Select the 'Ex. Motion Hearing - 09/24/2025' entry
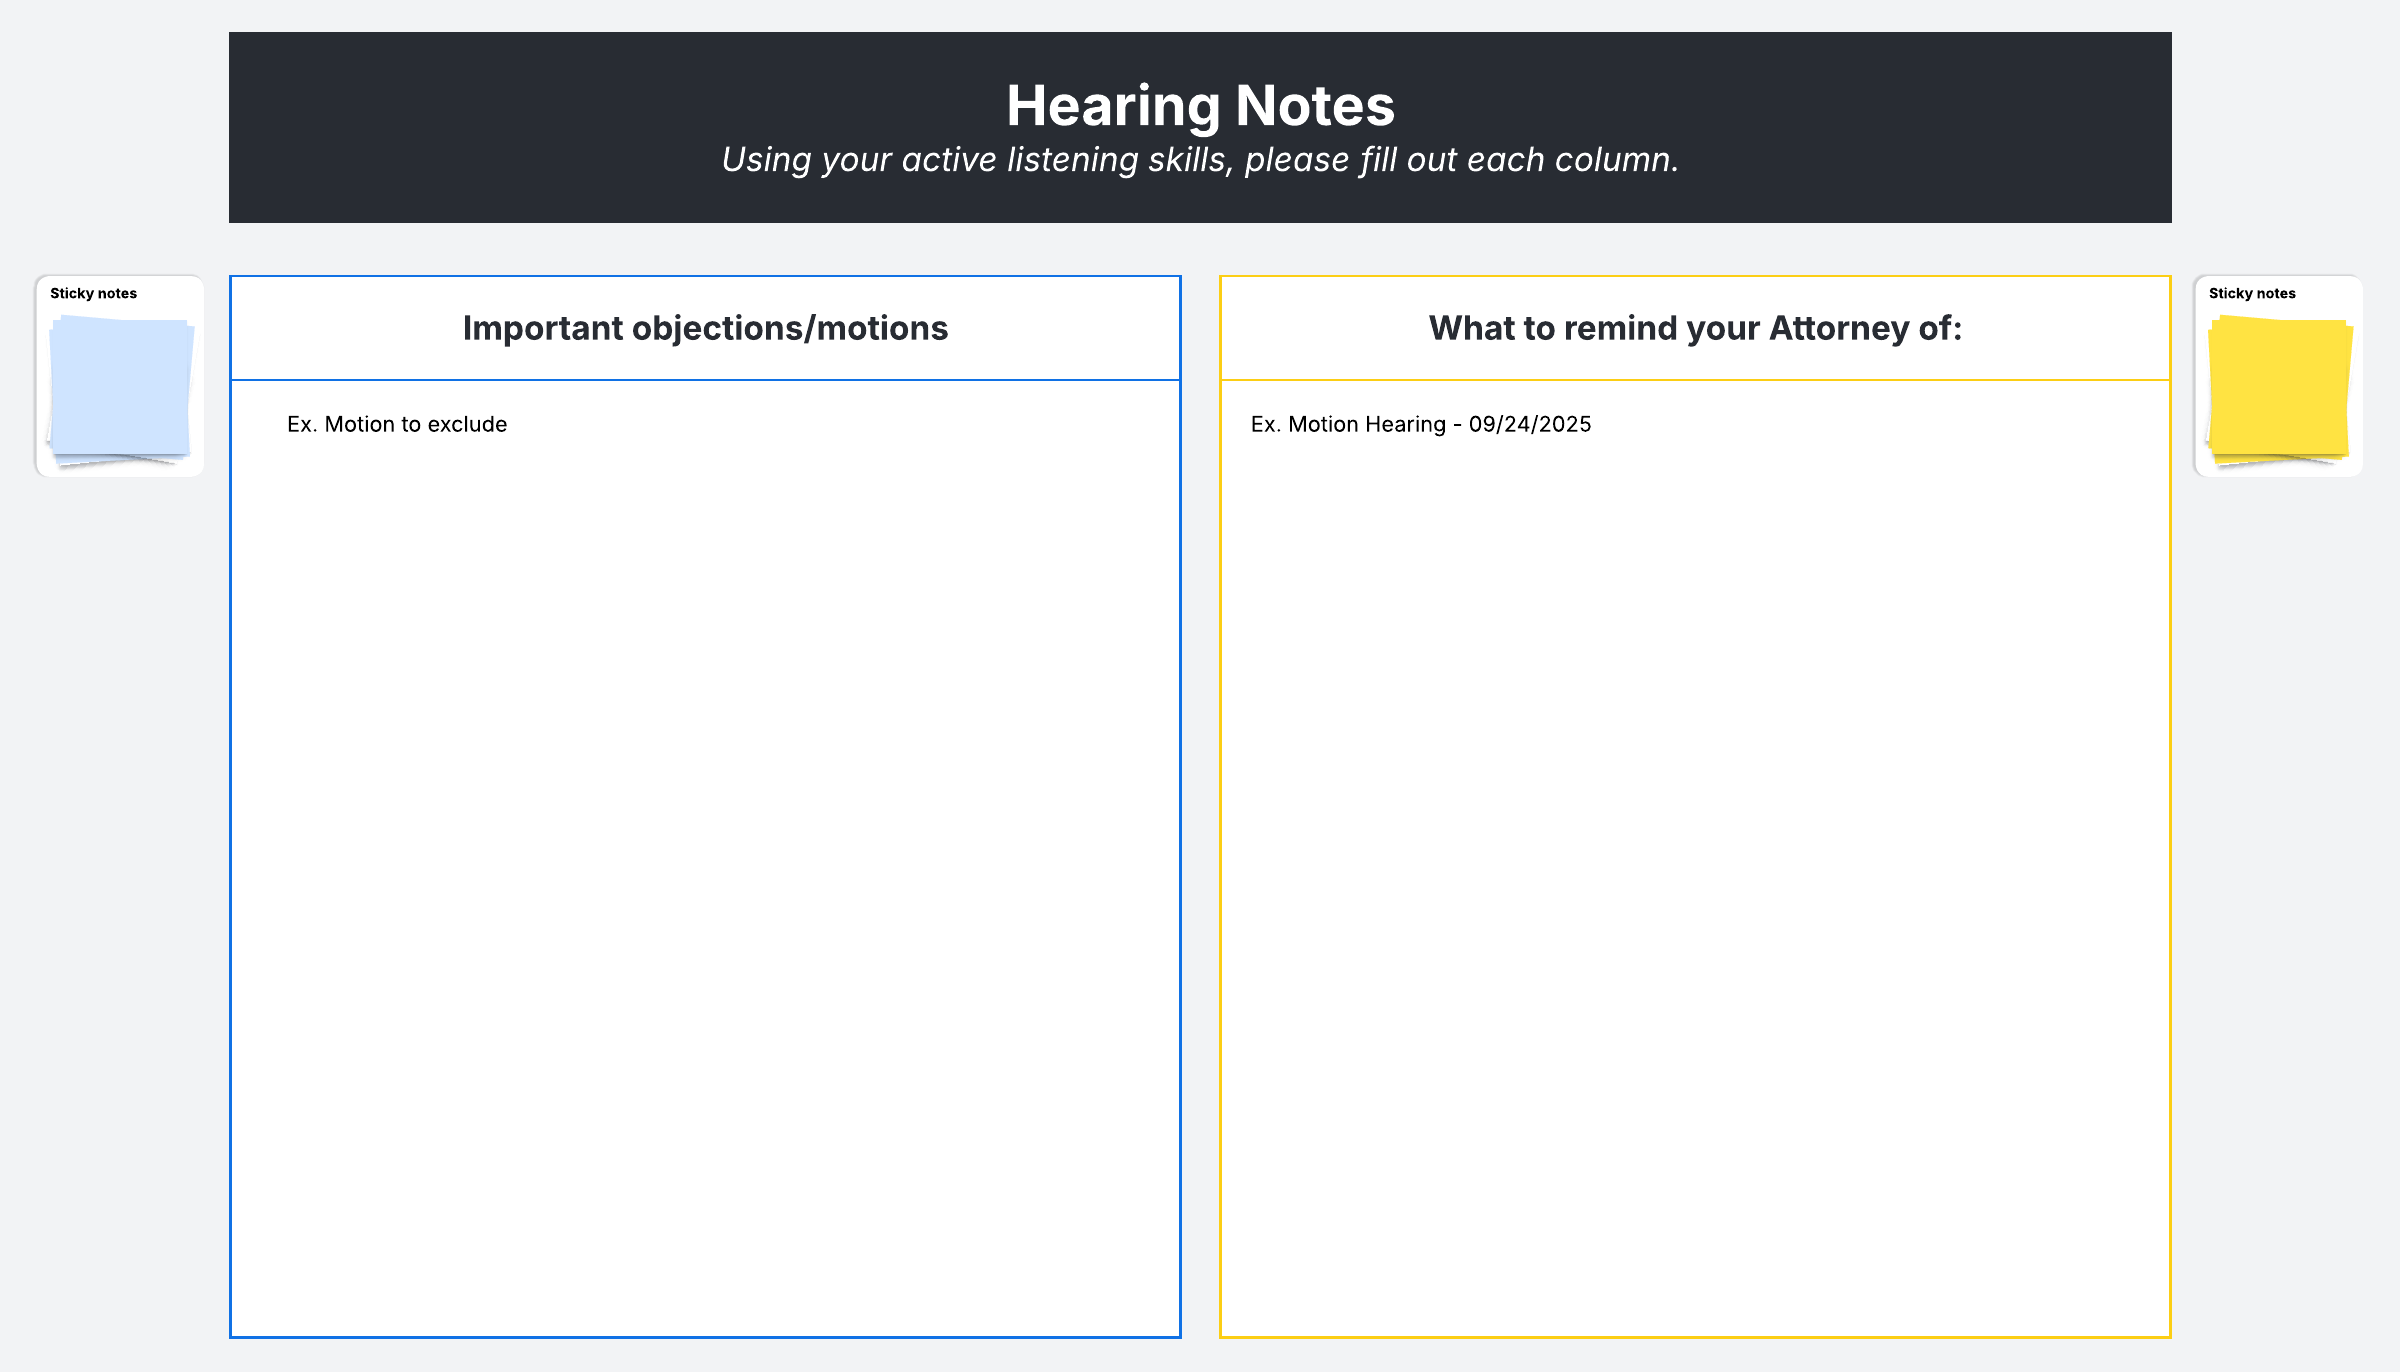The width and height of the screenshot is (2400, 1372). pos(1420,424)
